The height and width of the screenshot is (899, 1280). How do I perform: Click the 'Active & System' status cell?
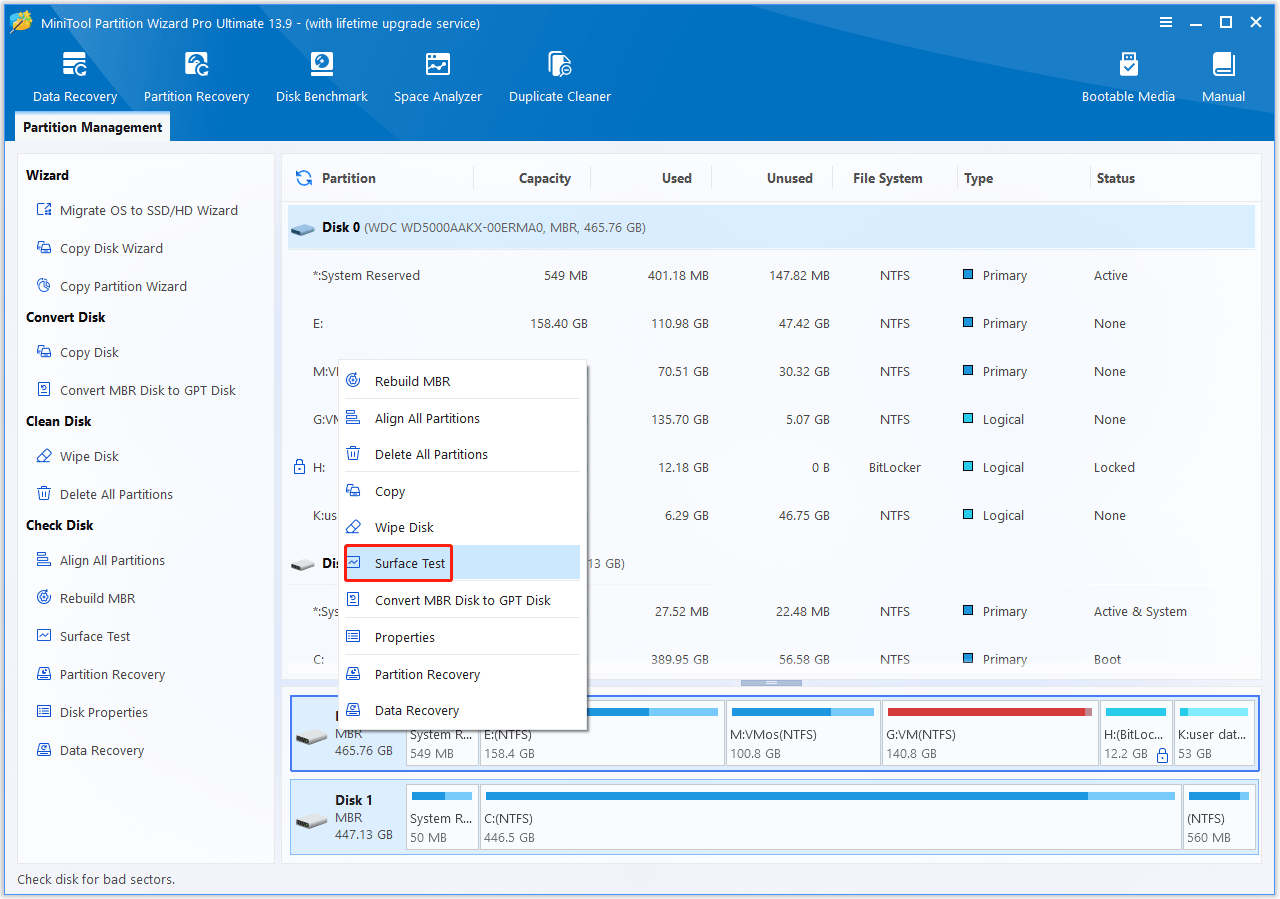[x=1140, y=611]
